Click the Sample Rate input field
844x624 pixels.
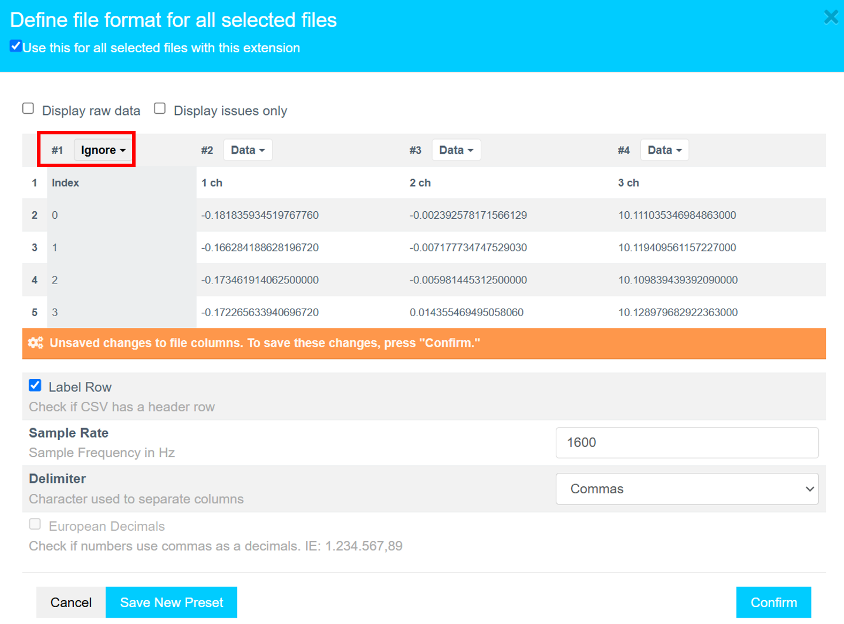pos(687,442)
